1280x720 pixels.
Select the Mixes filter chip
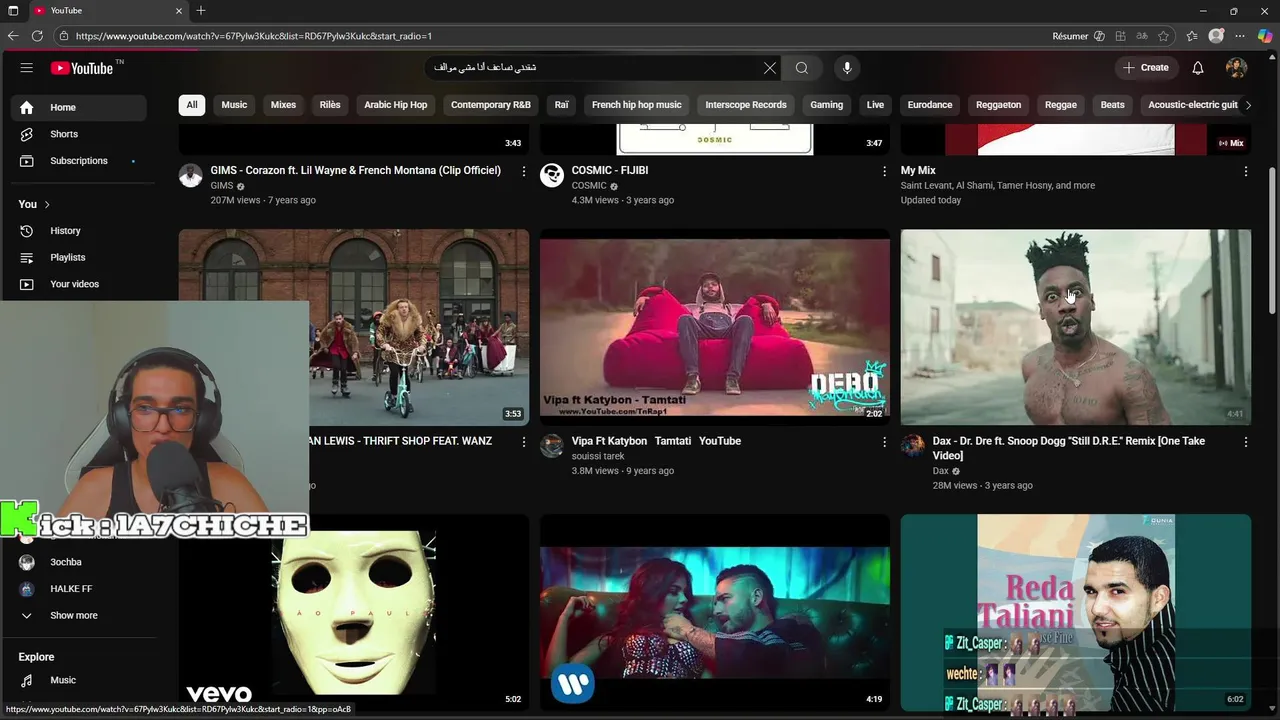283,105
